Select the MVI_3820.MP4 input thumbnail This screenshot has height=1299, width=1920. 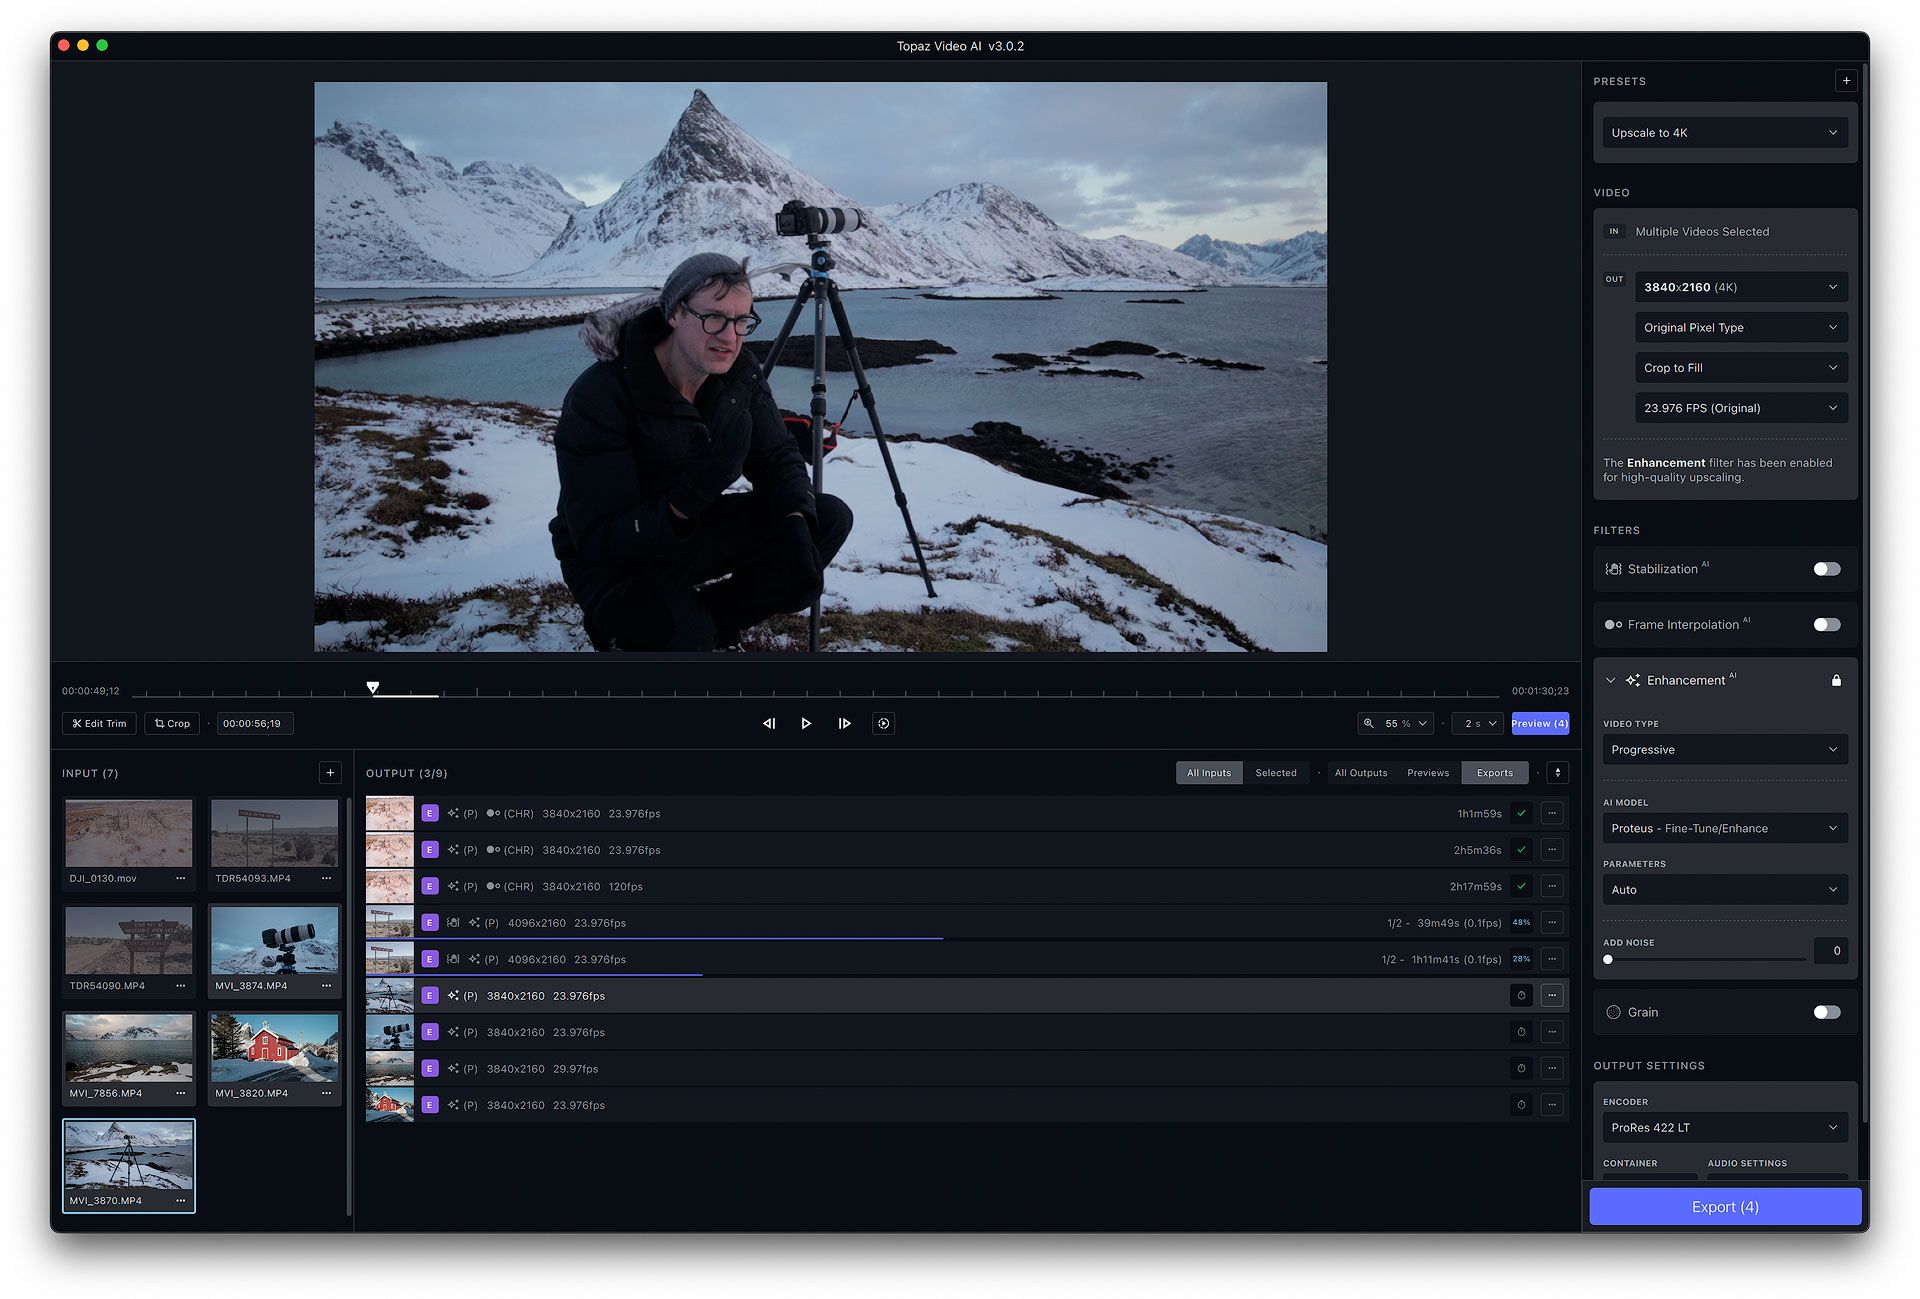275,1048
